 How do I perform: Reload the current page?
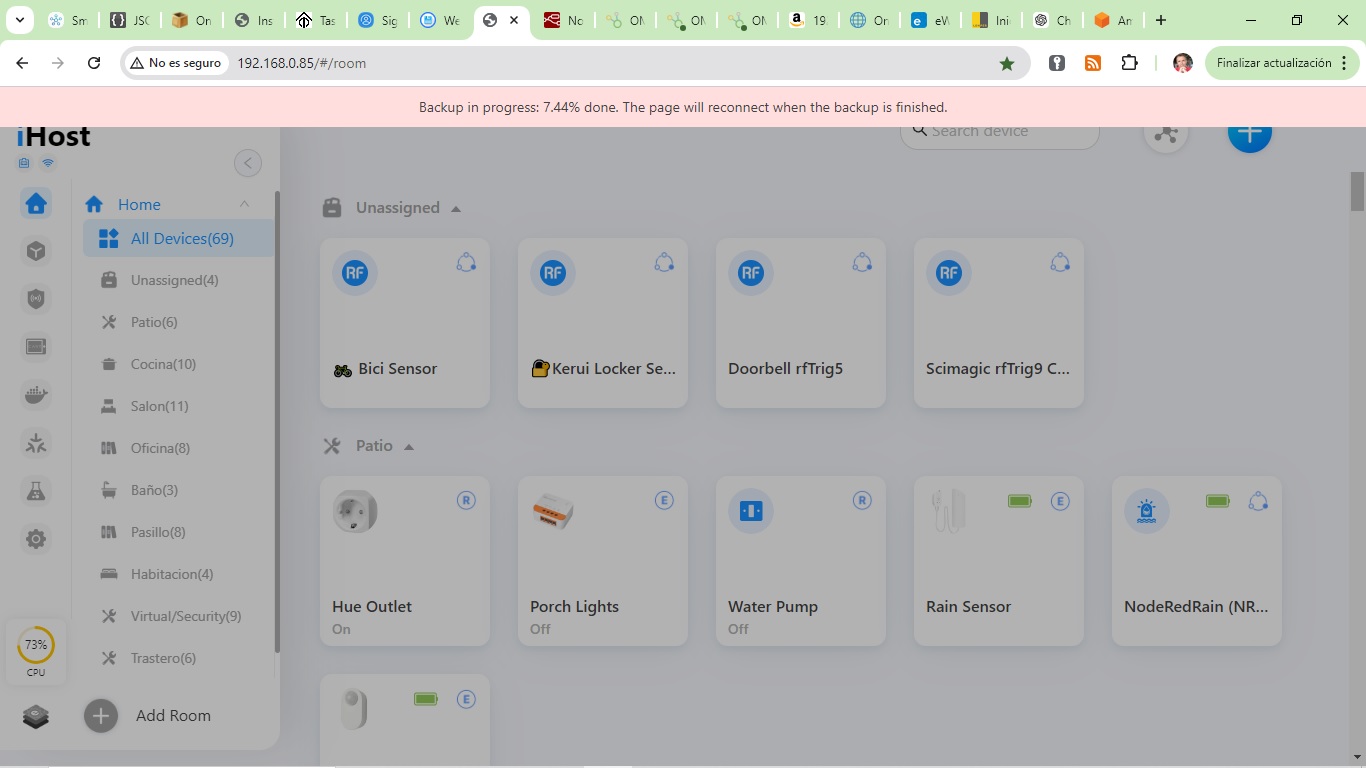[x=94, y=63]
